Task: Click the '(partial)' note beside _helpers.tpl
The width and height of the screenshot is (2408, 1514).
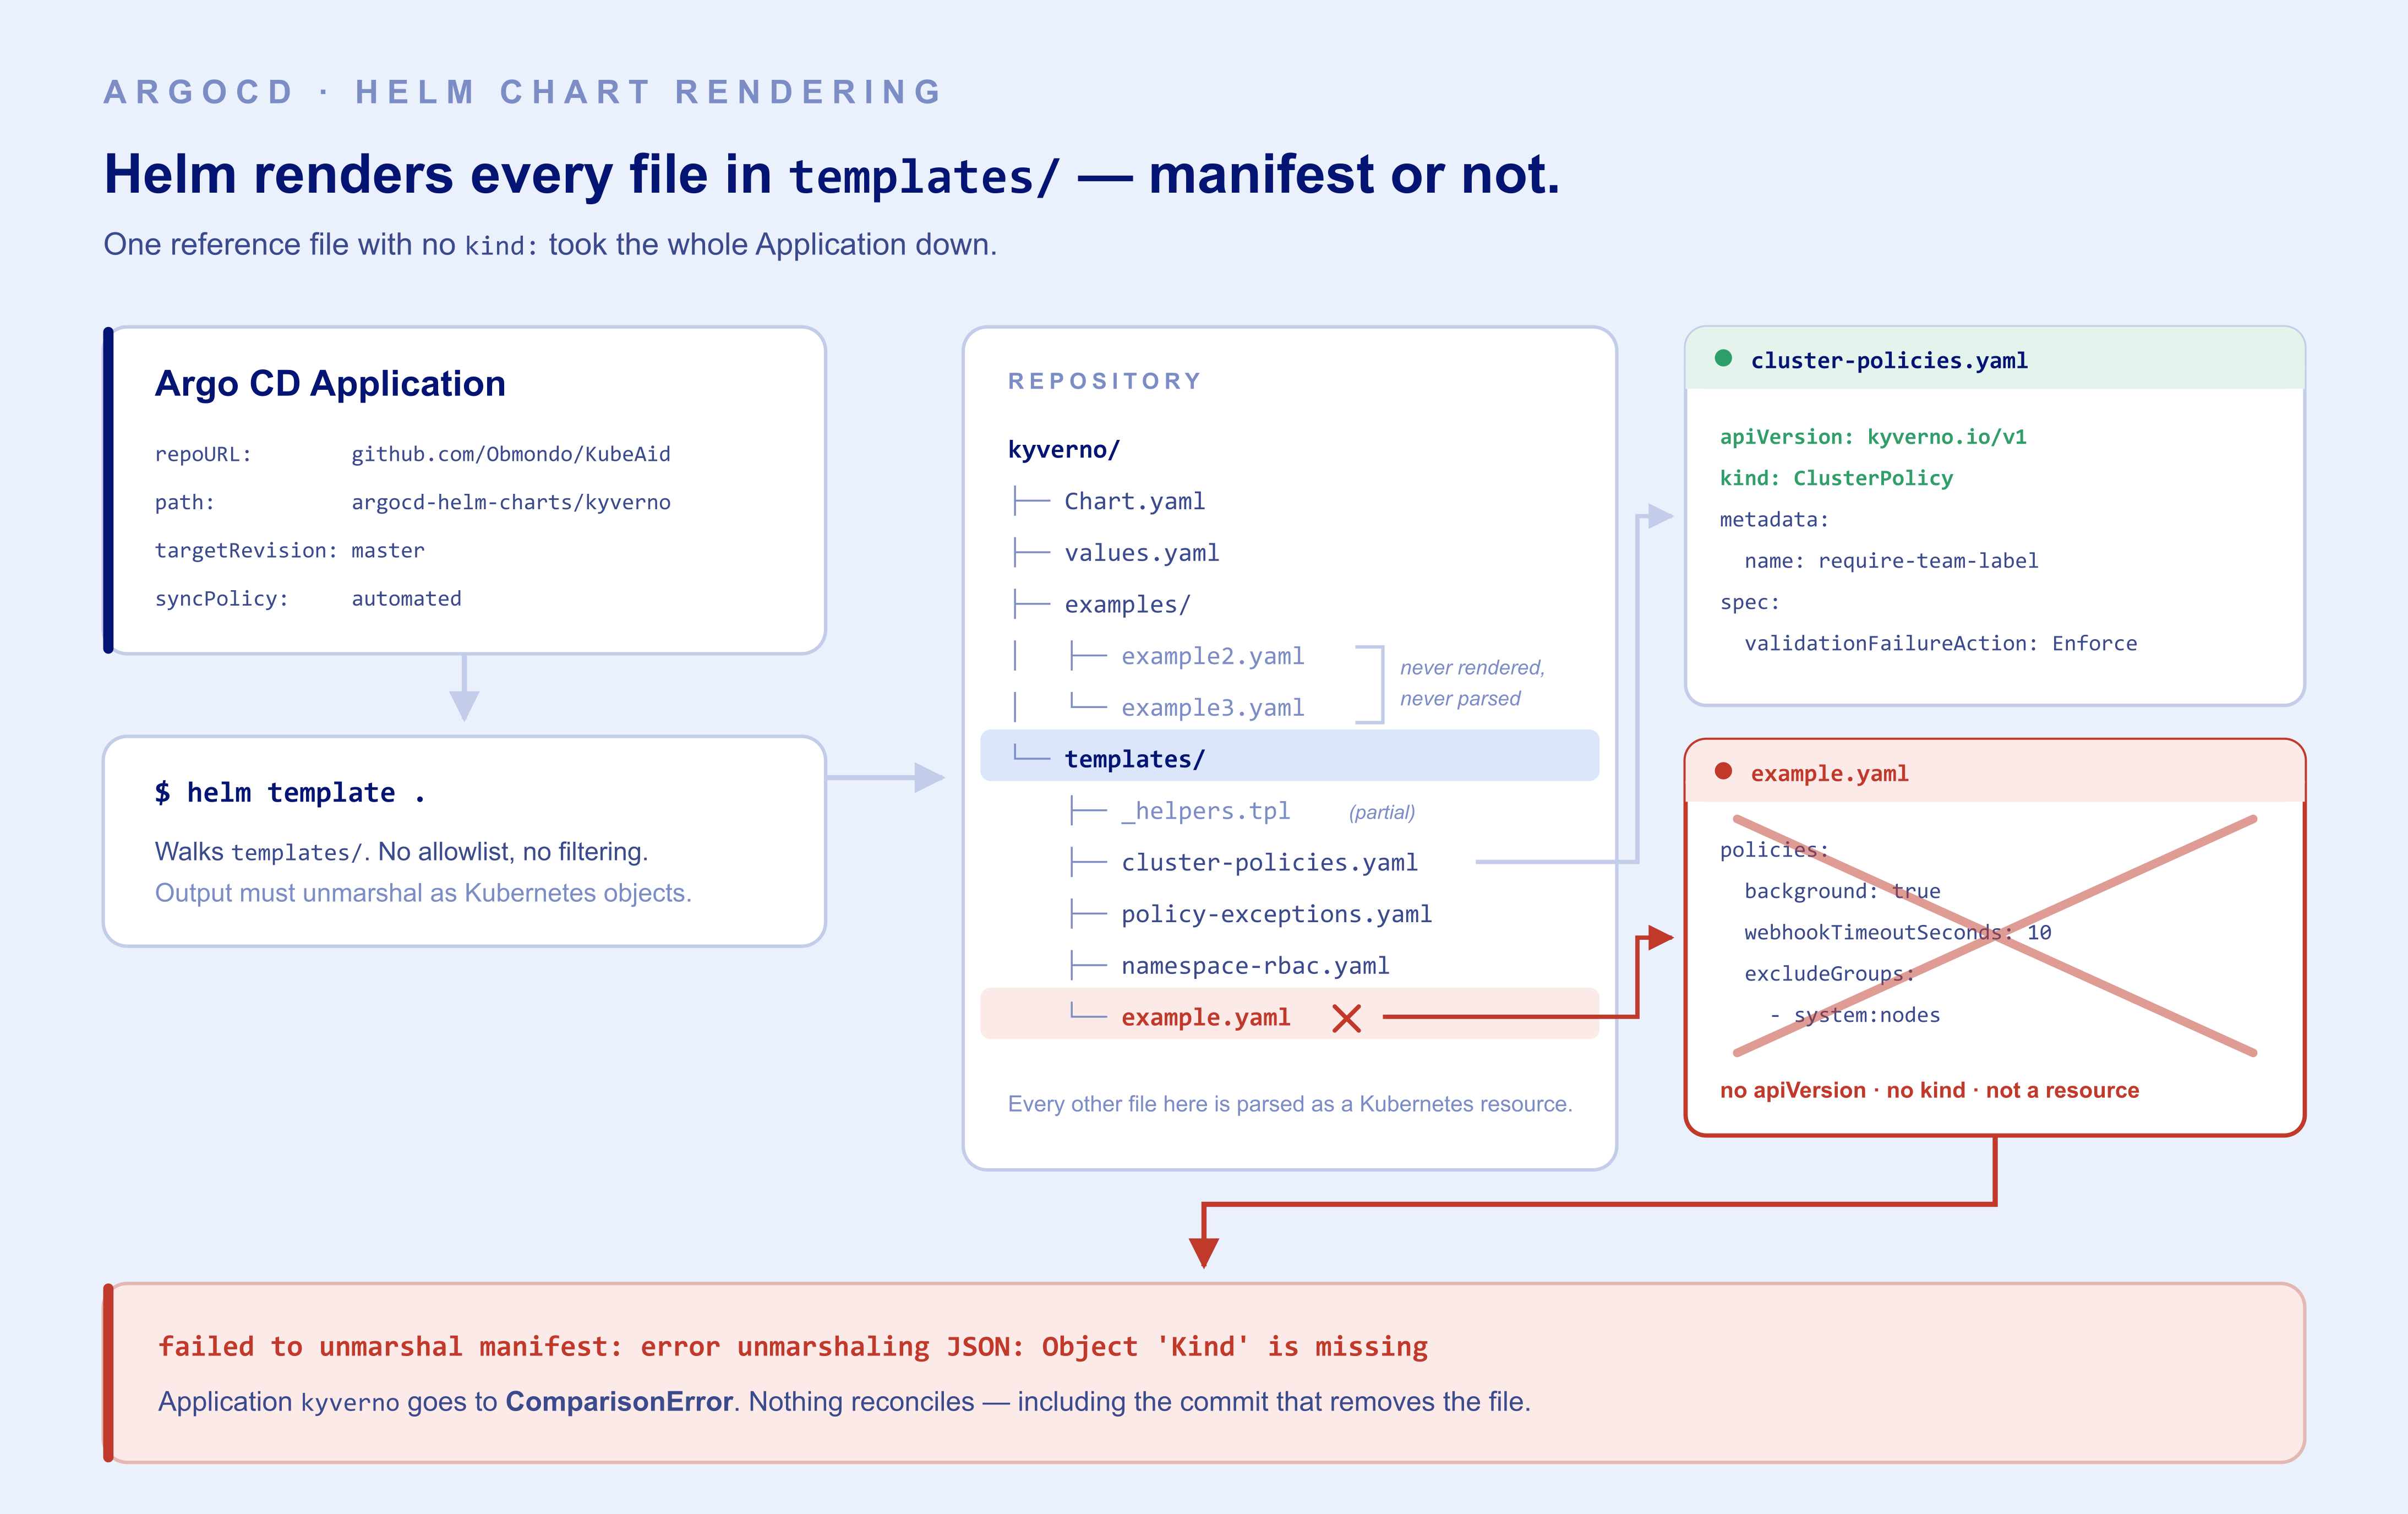Action: coord(1381,812)
